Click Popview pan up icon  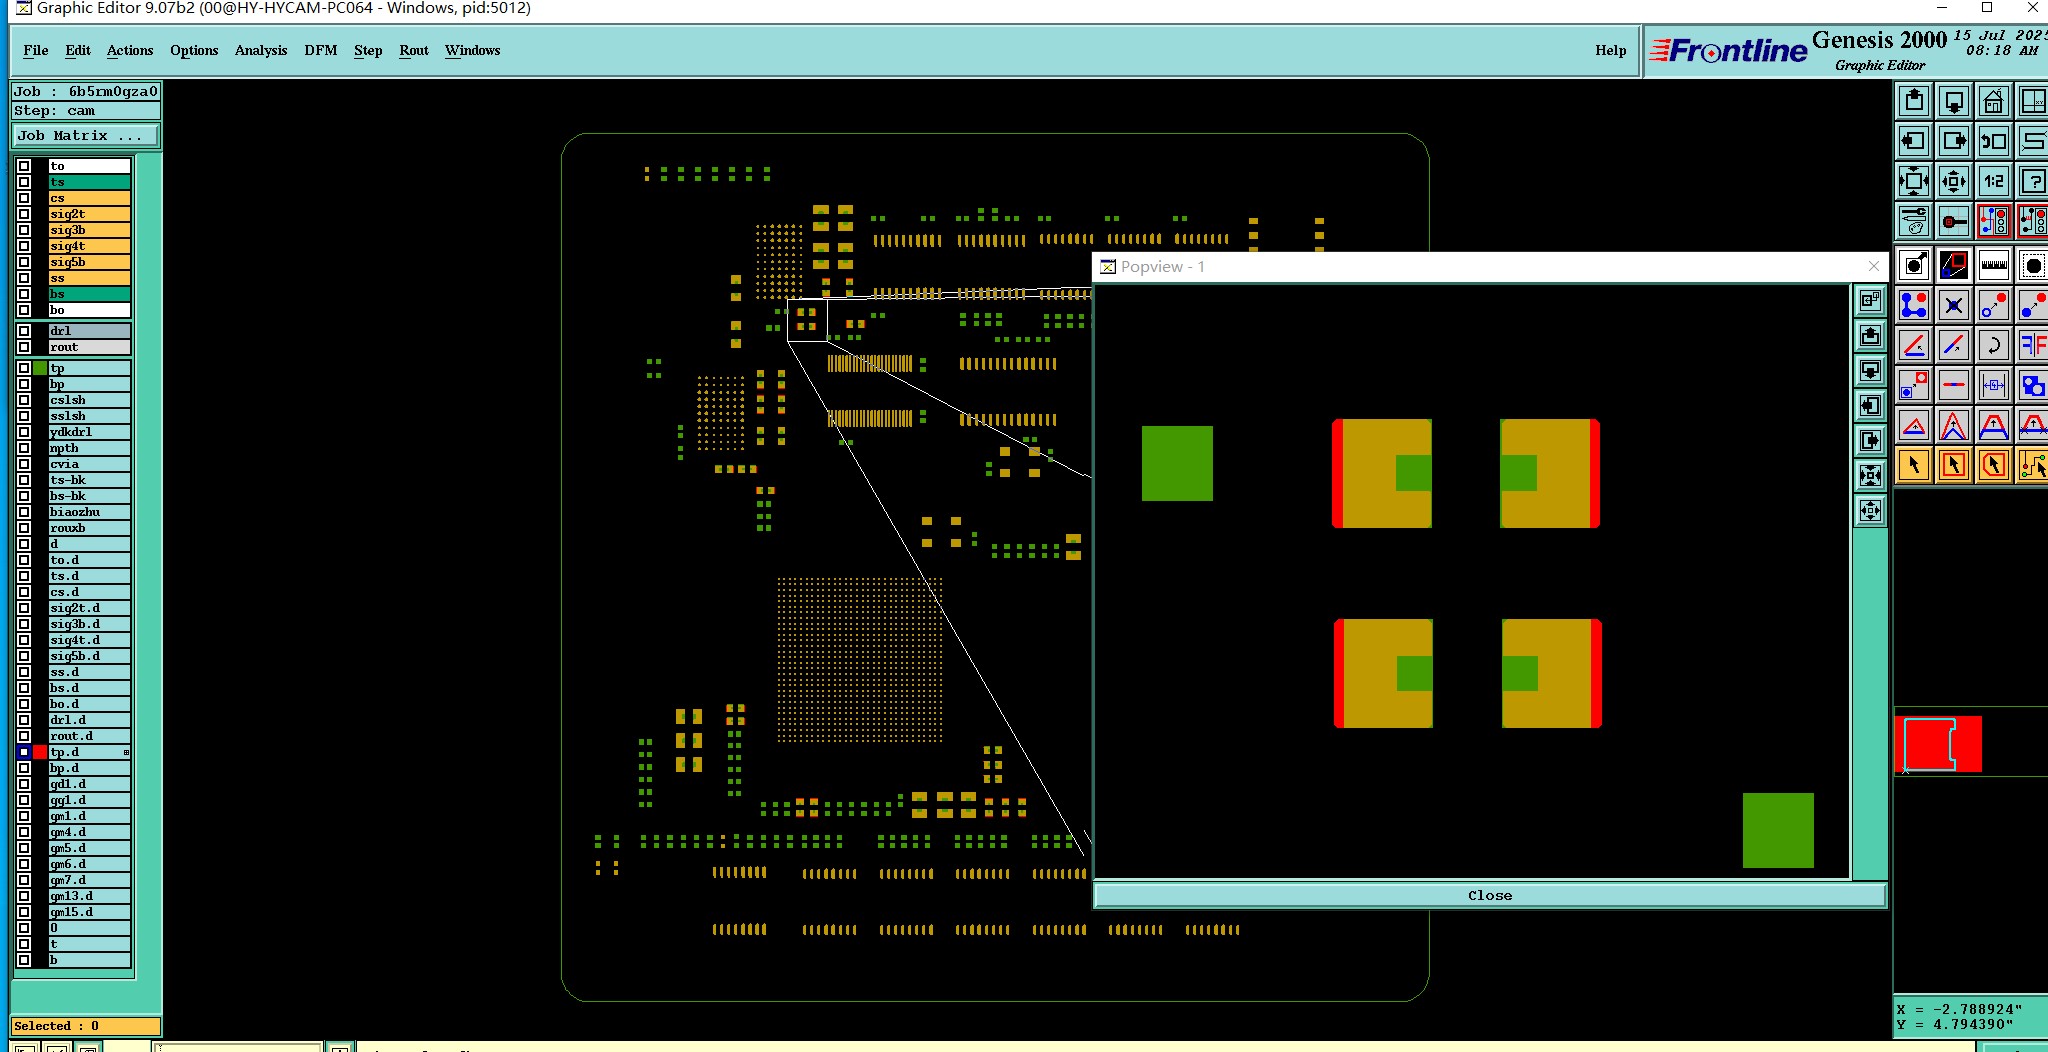click(1870, 336)
